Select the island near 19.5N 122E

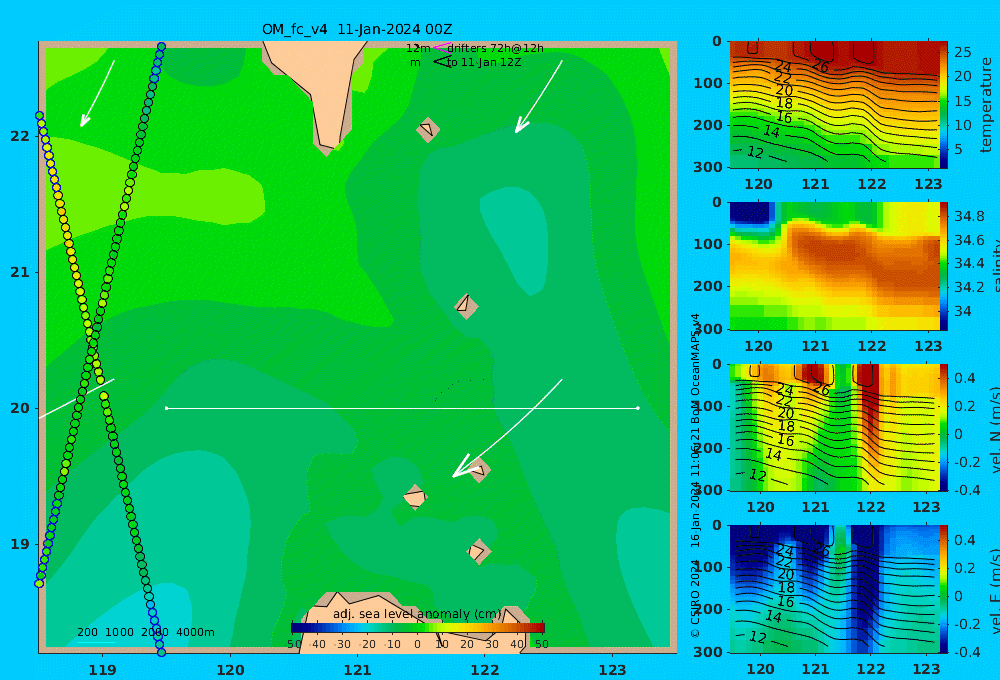(x=479, y=470)
